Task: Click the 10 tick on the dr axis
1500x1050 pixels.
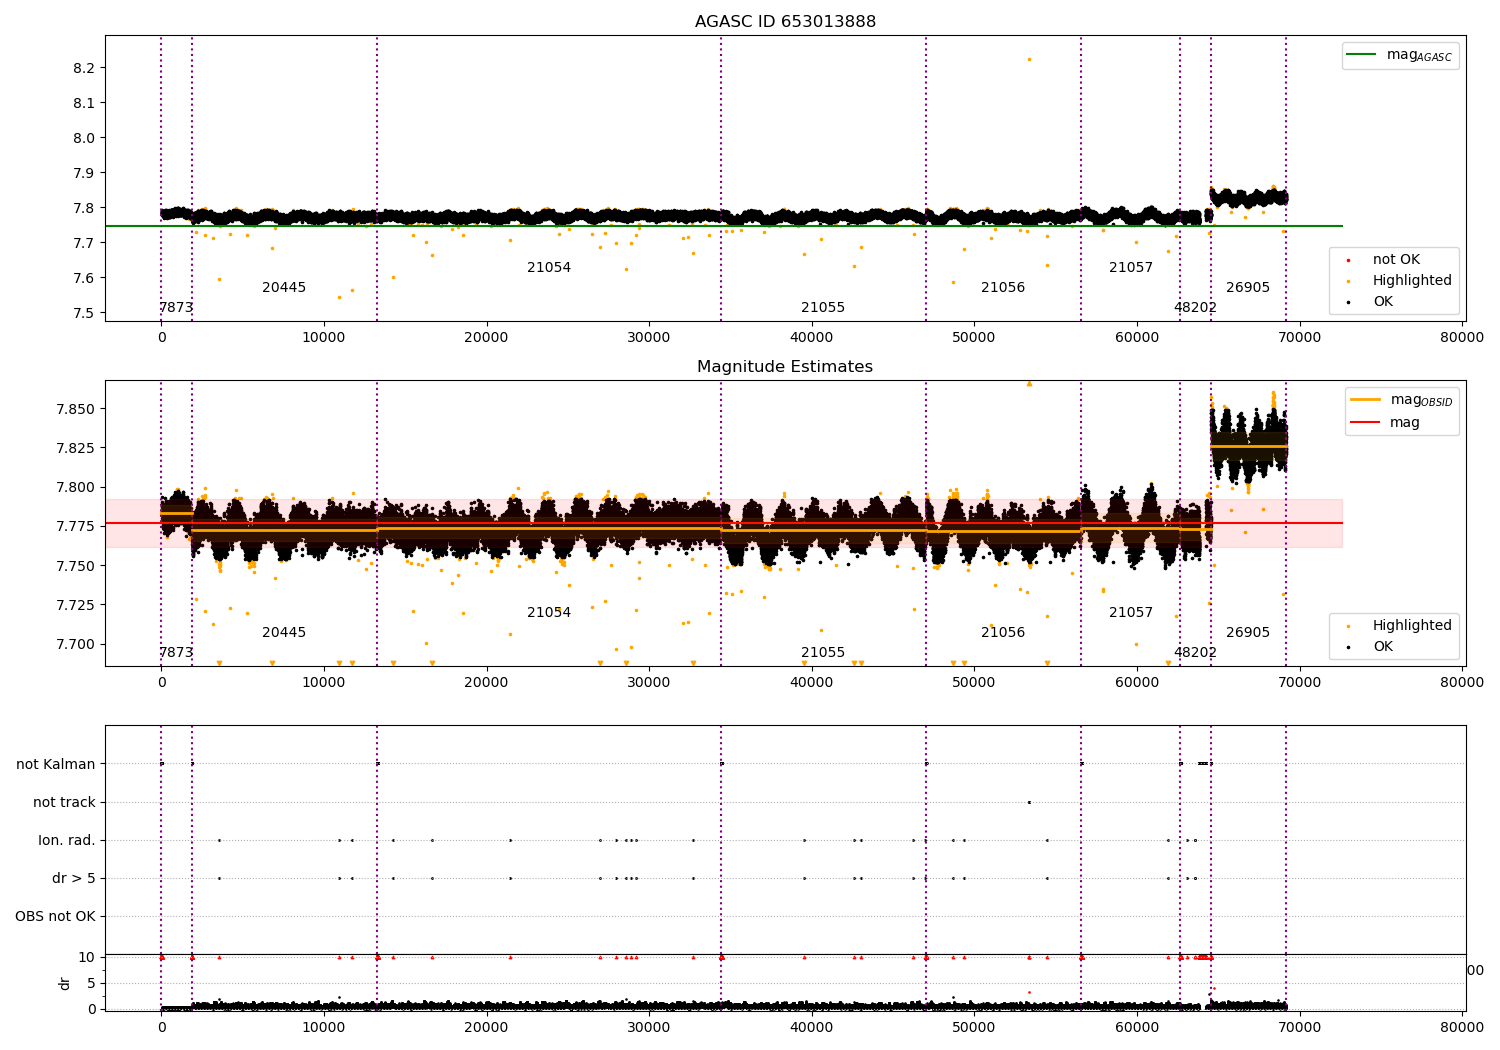Action: pyautogui.click(x=88, y=957)
